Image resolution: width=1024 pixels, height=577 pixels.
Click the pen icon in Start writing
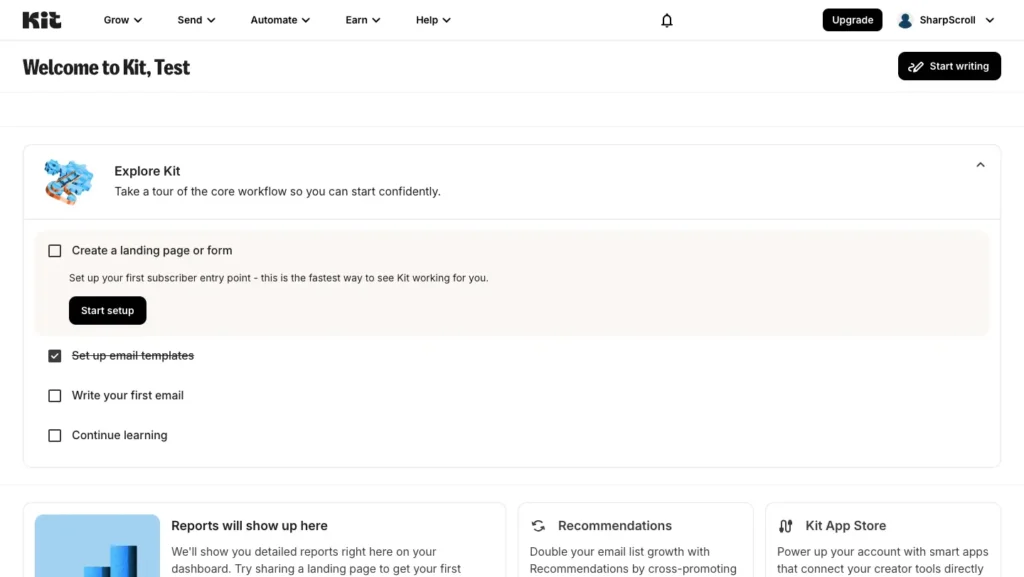click(916, 67)
